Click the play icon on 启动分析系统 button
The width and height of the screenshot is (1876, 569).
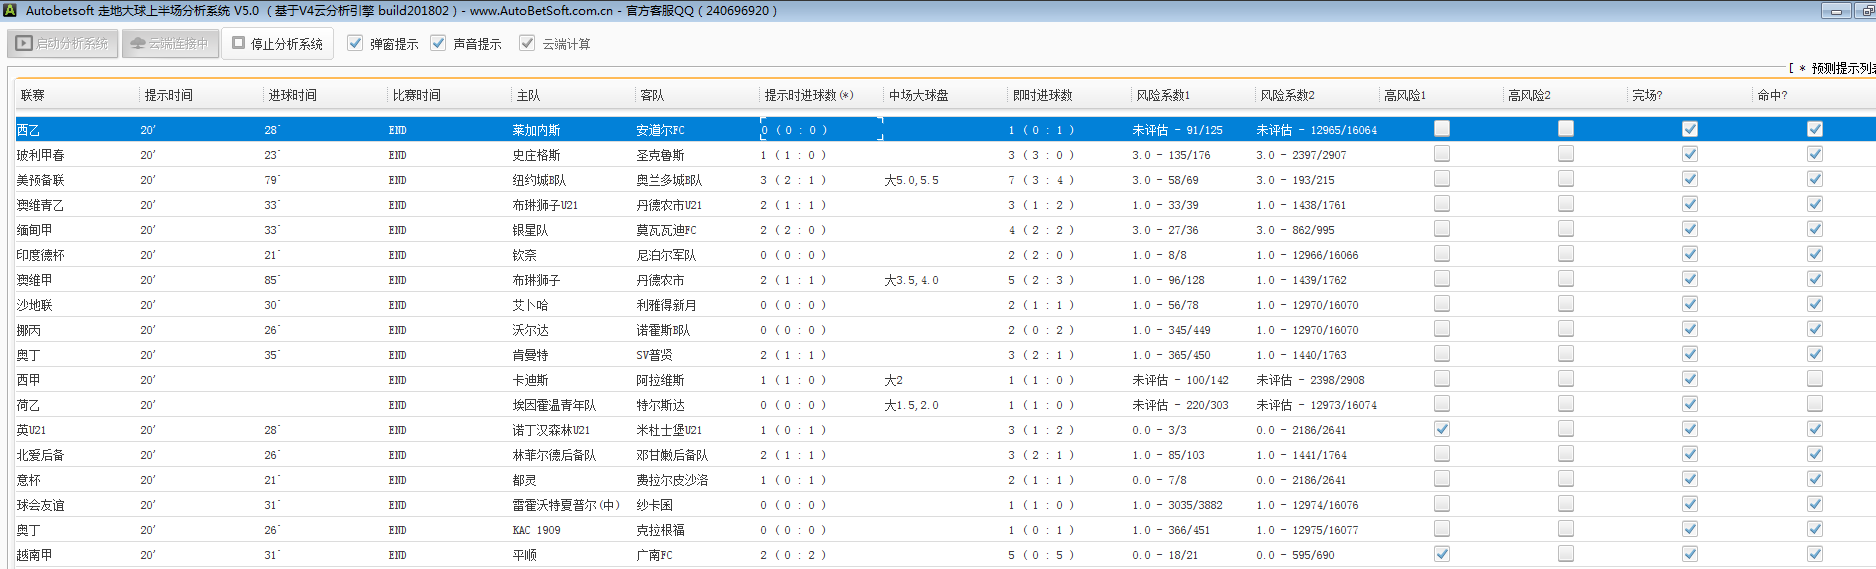24,44
